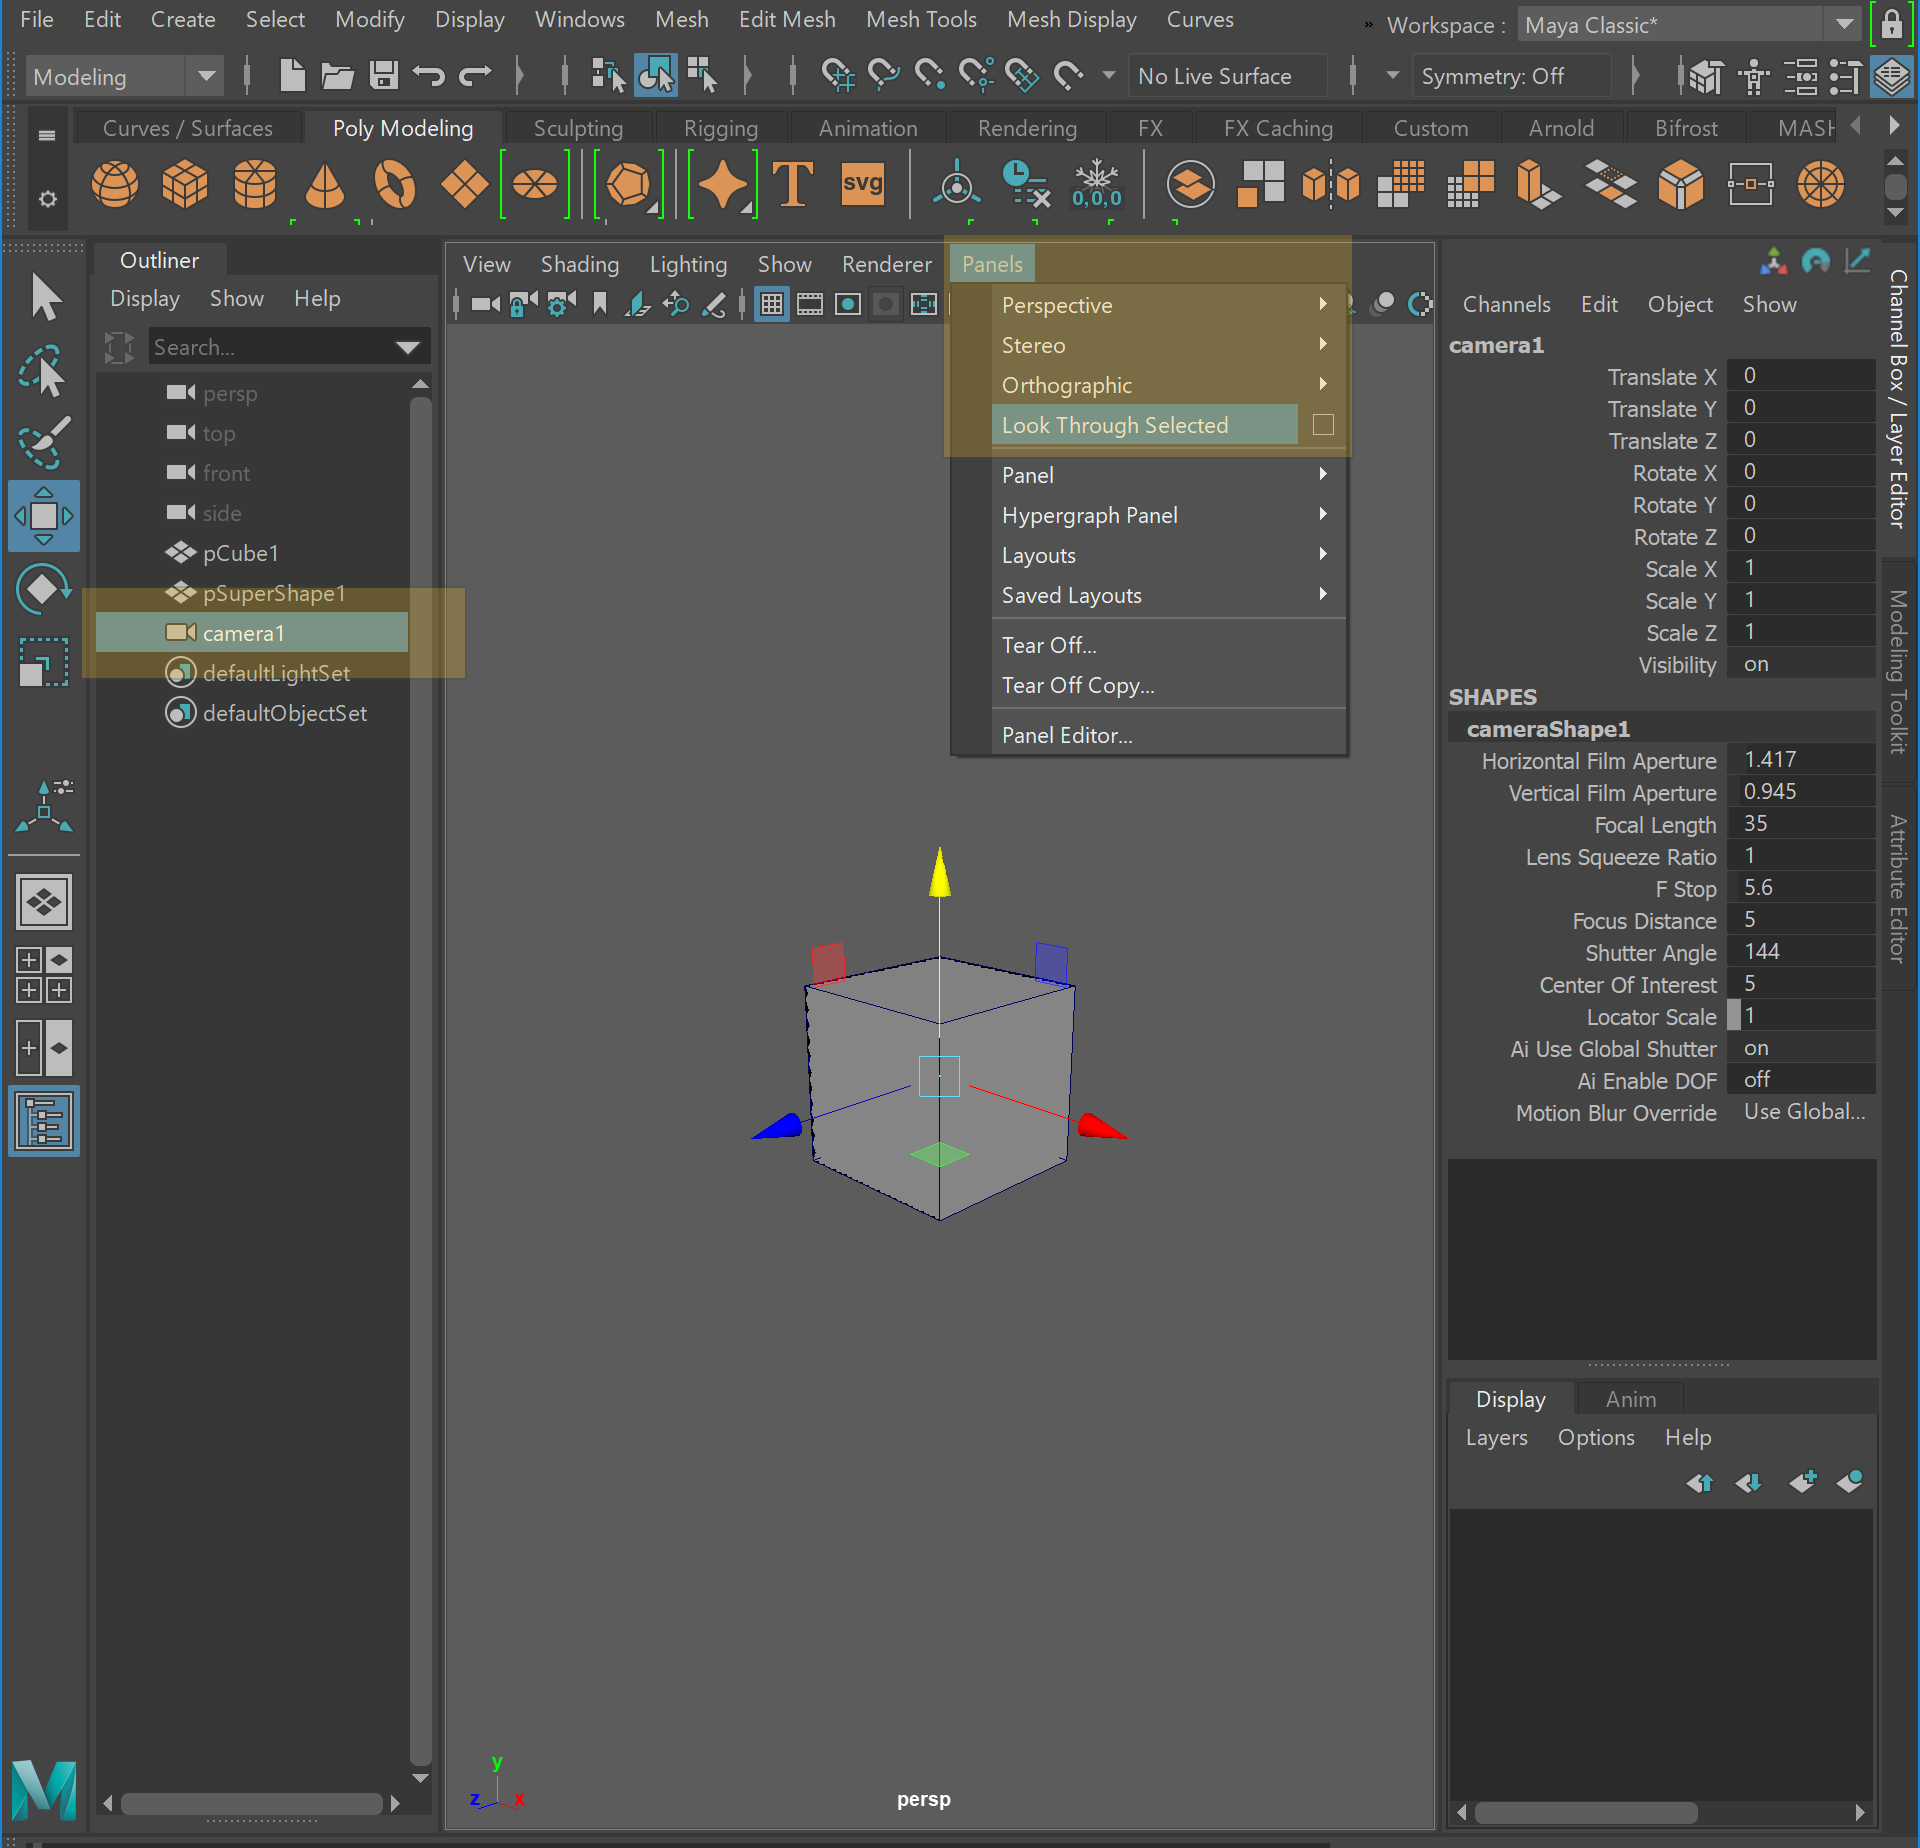The height and width of the screenshot is (1848, 1920).
Task: Click the polygon torus shelf icon
Action: click(394, 185)
